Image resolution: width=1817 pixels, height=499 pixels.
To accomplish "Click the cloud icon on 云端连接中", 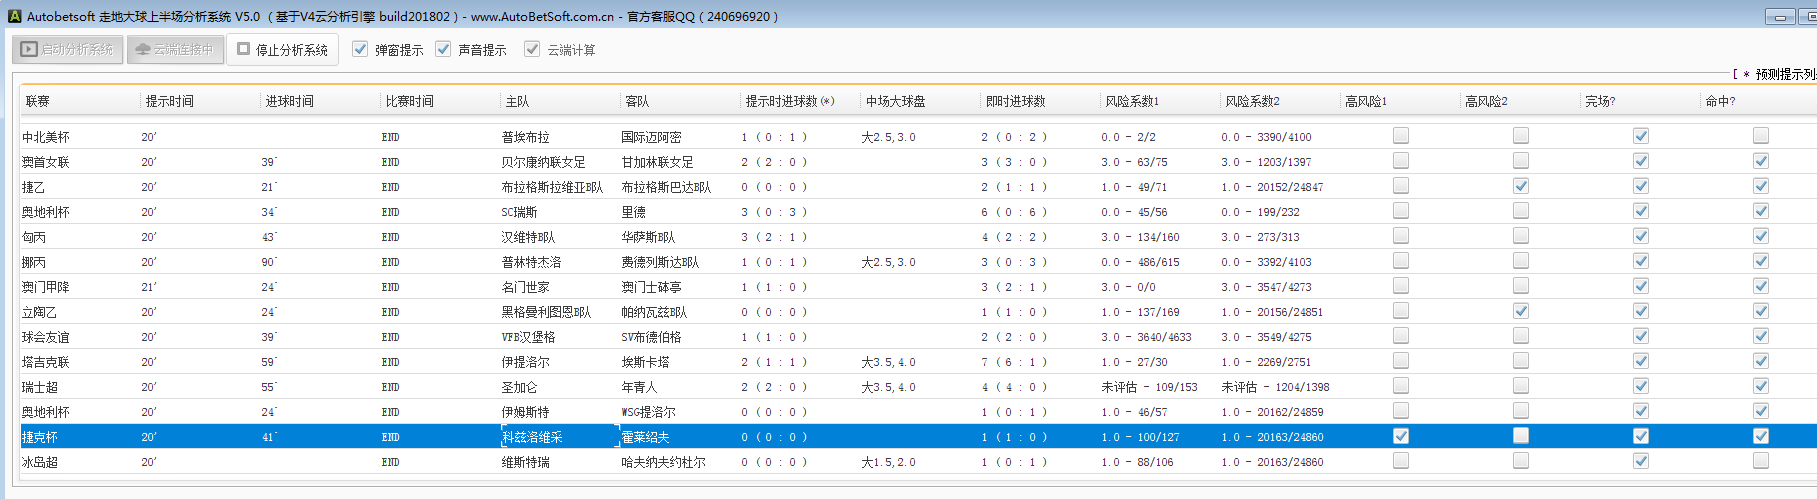I will pos(143,49).
